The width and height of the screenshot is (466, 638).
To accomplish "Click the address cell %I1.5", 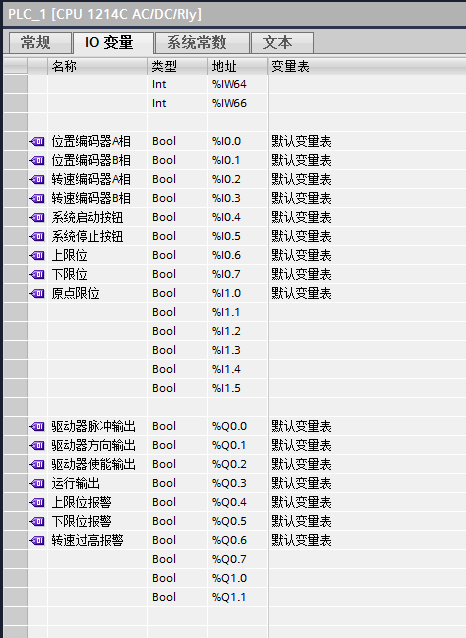I will (237, 389).
